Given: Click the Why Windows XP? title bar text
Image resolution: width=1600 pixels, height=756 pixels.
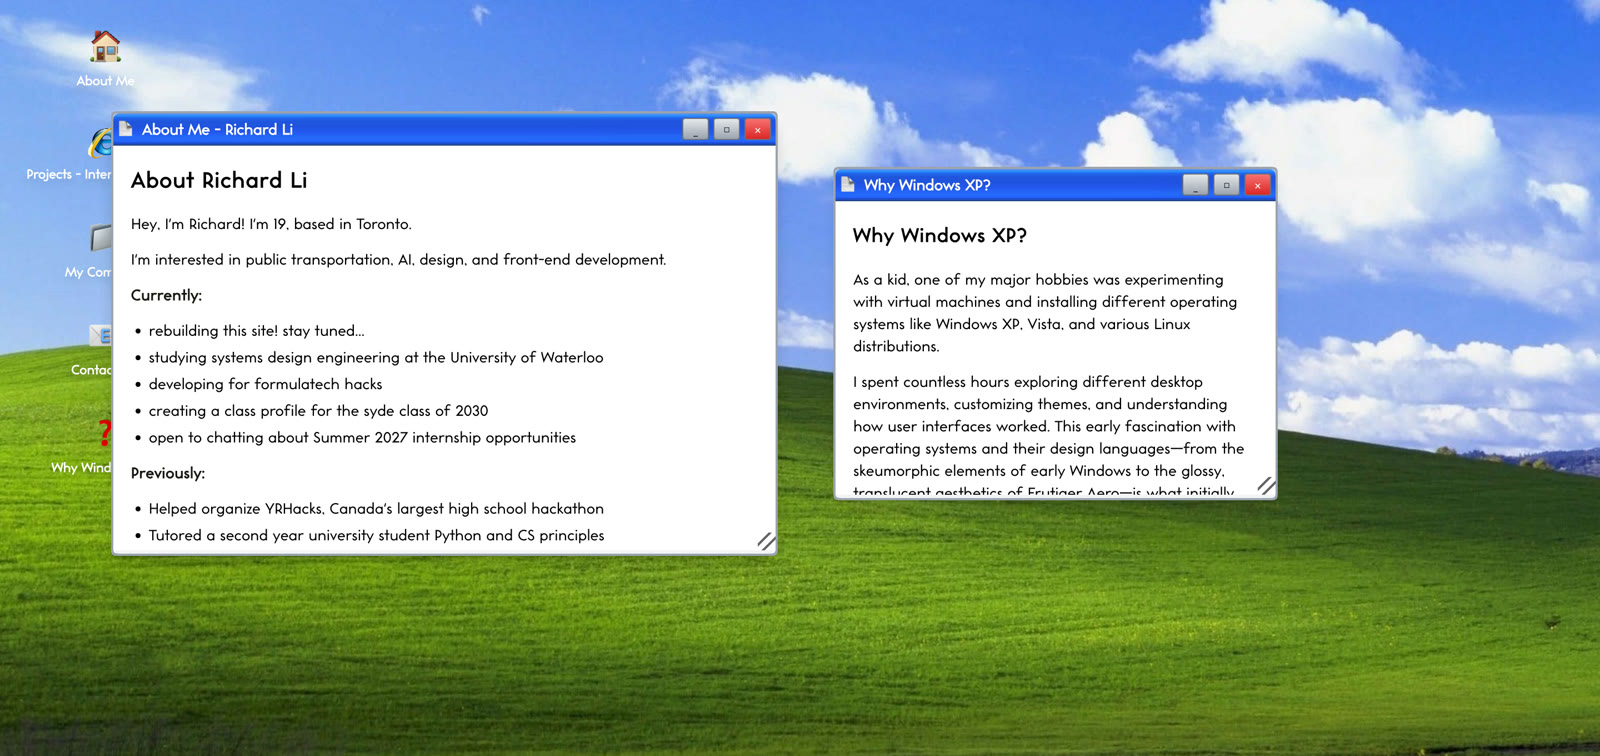Looking at the screenshot, I should (927, 185).
